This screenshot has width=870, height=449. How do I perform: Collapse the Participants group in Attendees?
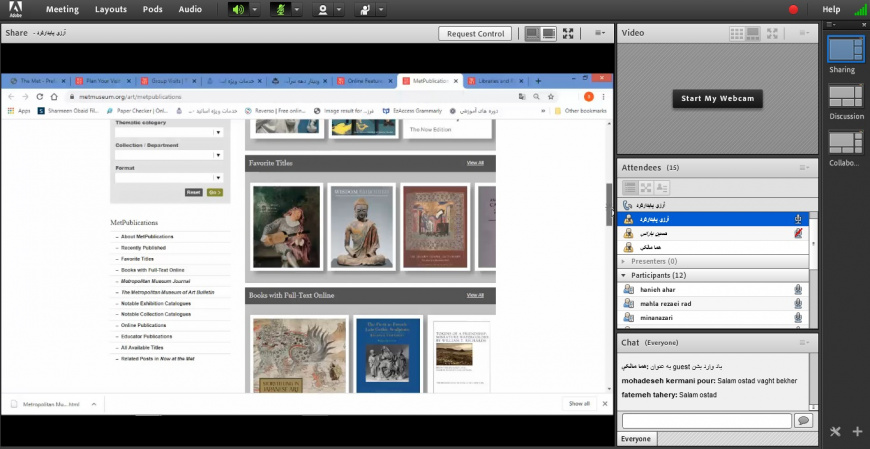click(624, 275)
